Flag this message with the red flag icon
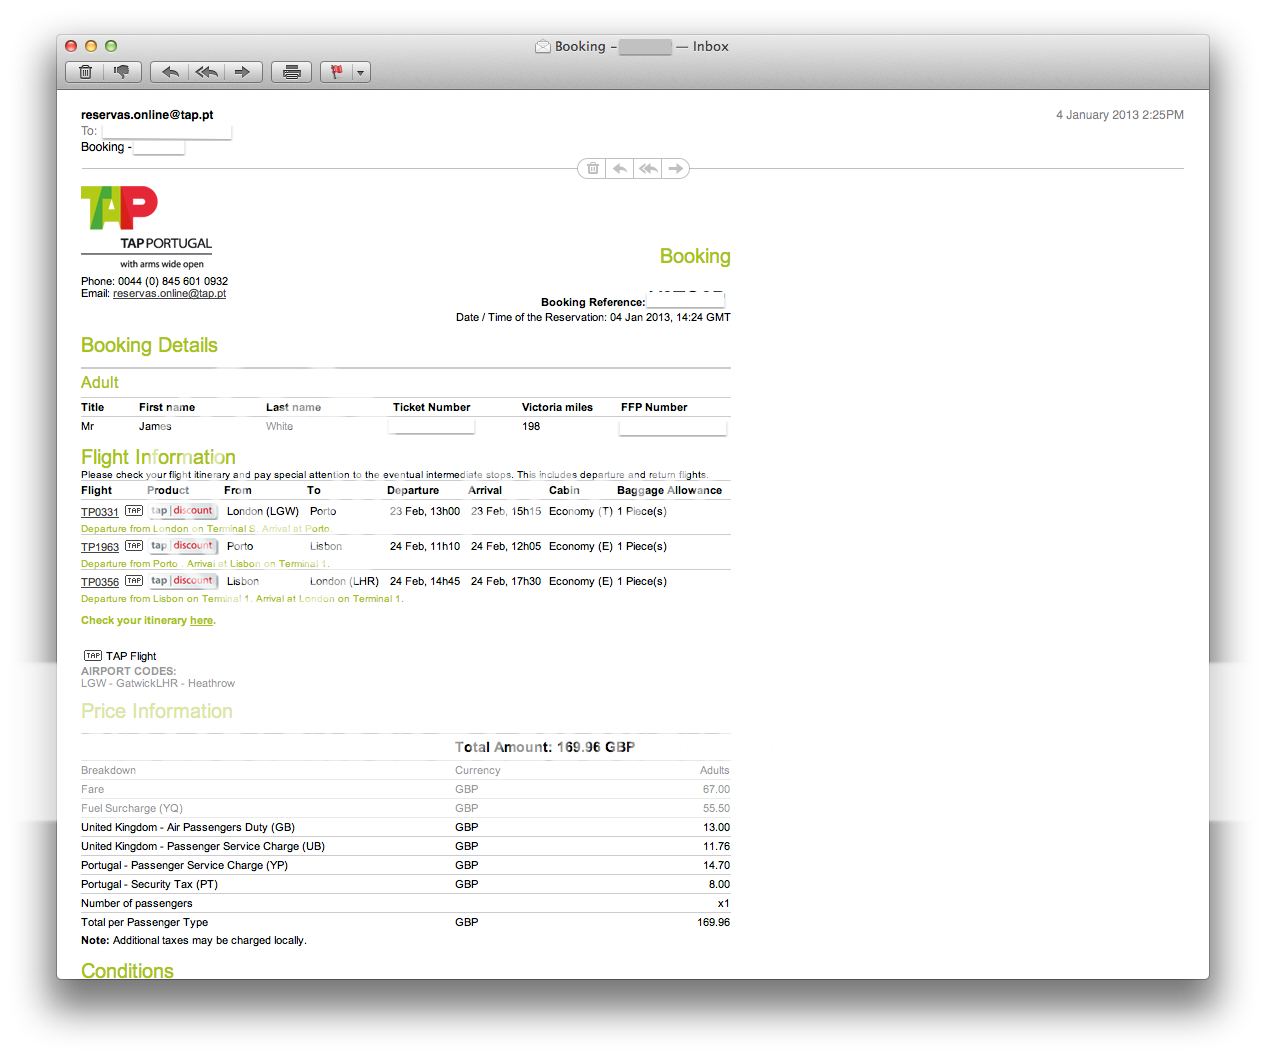The width and height of the screenshot is (1266, 1058). [x=336, y=72]
